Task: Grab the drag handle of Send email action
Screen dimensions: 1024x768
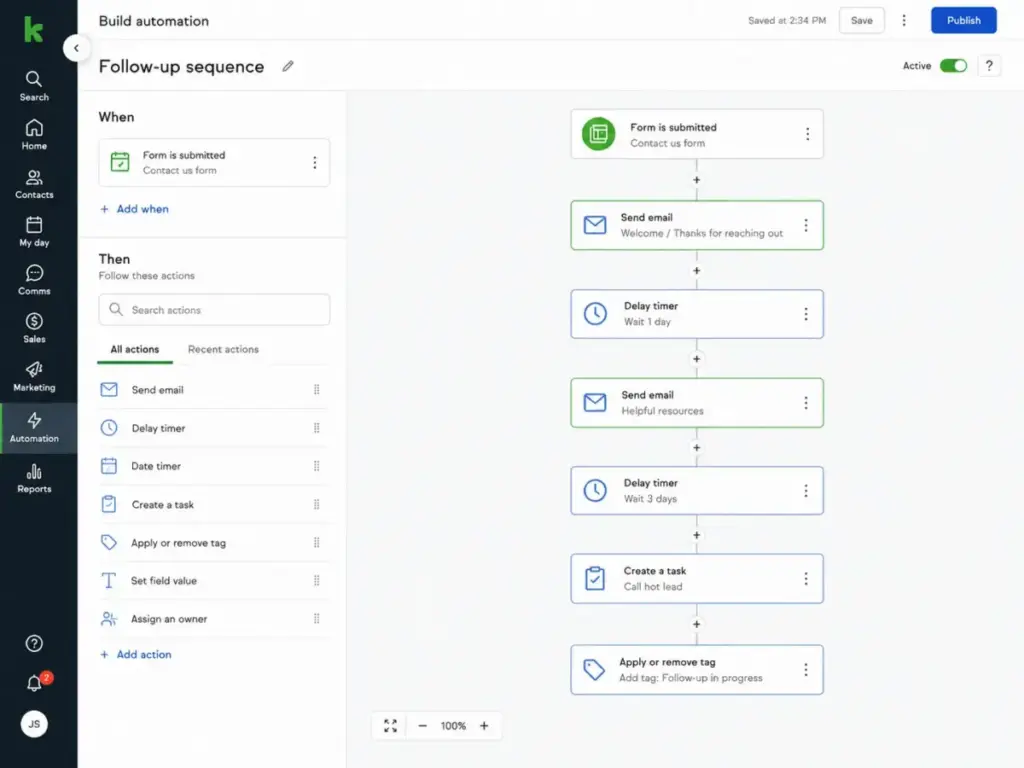Action: point(317,390)
